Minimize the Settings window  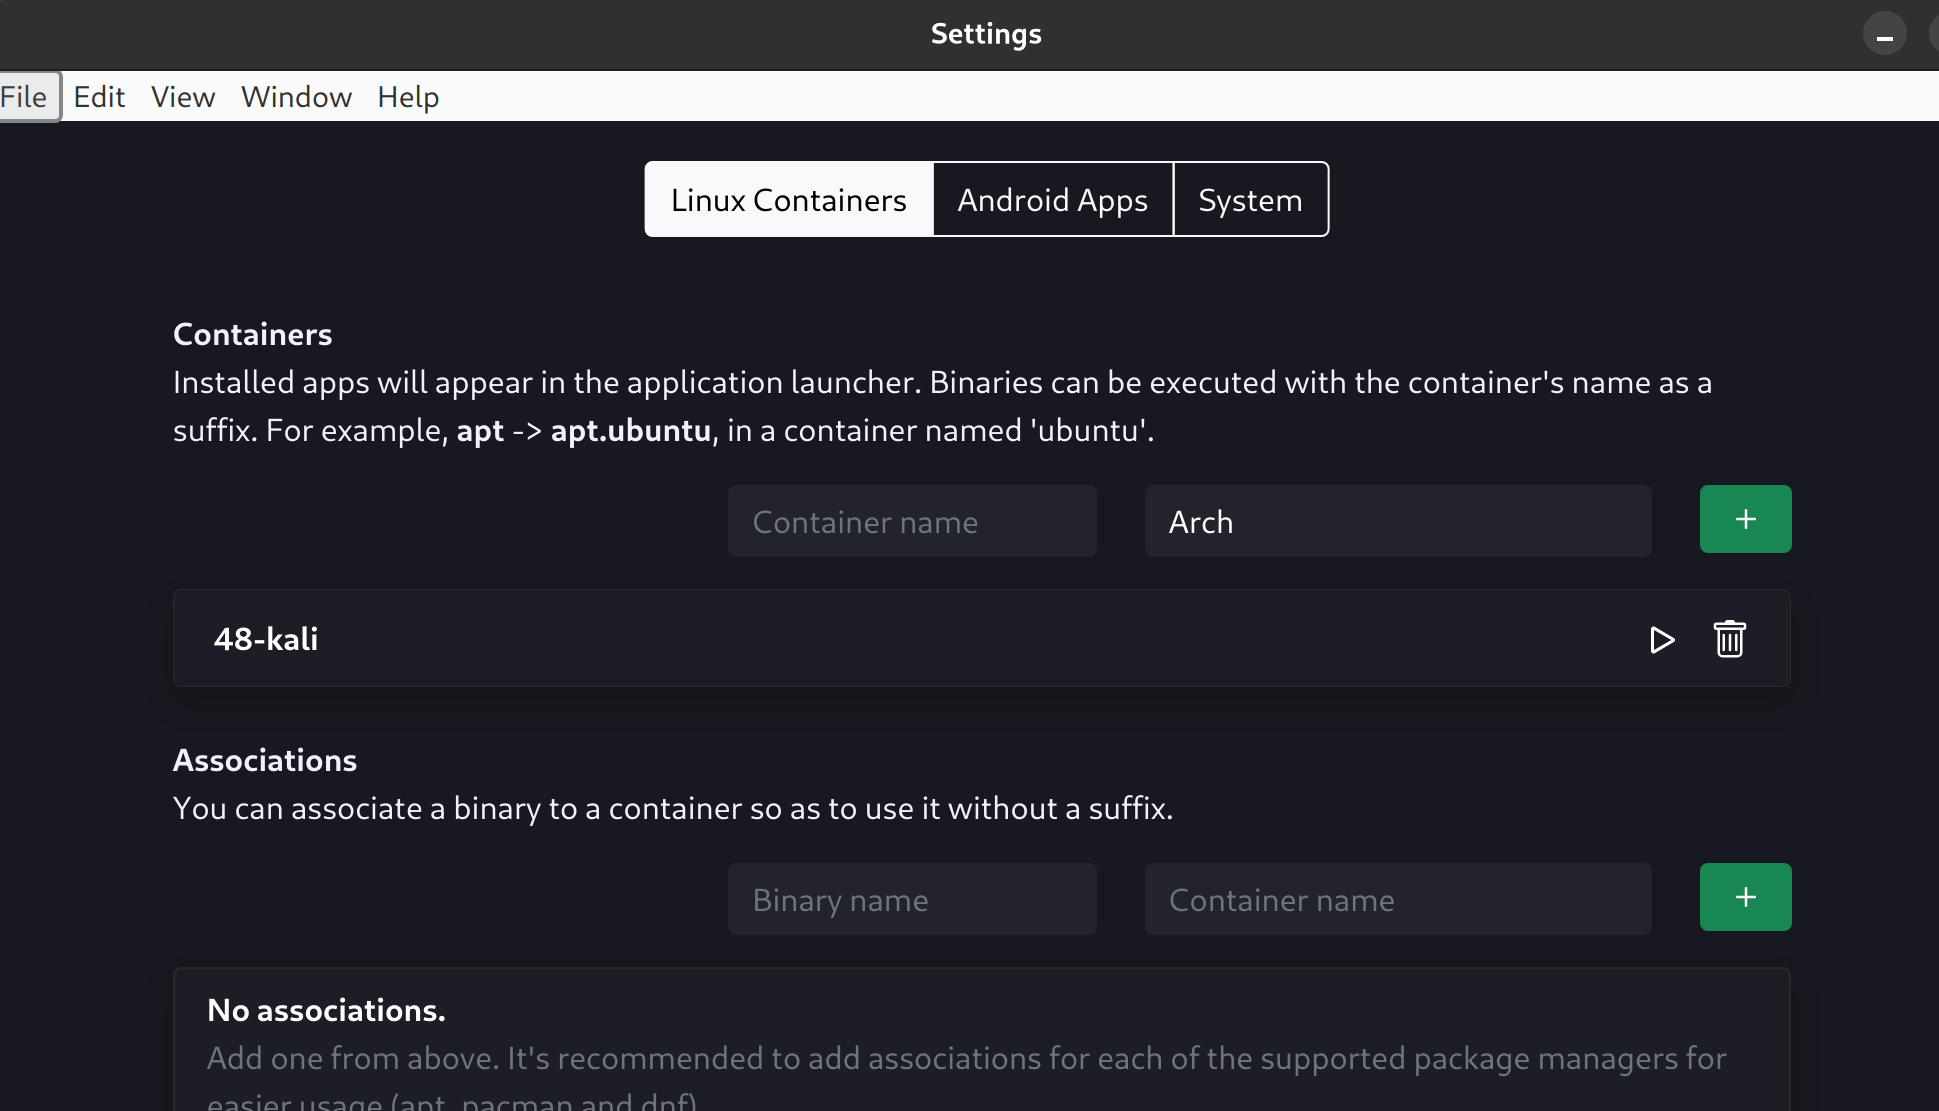click(x=1884, y=36)
